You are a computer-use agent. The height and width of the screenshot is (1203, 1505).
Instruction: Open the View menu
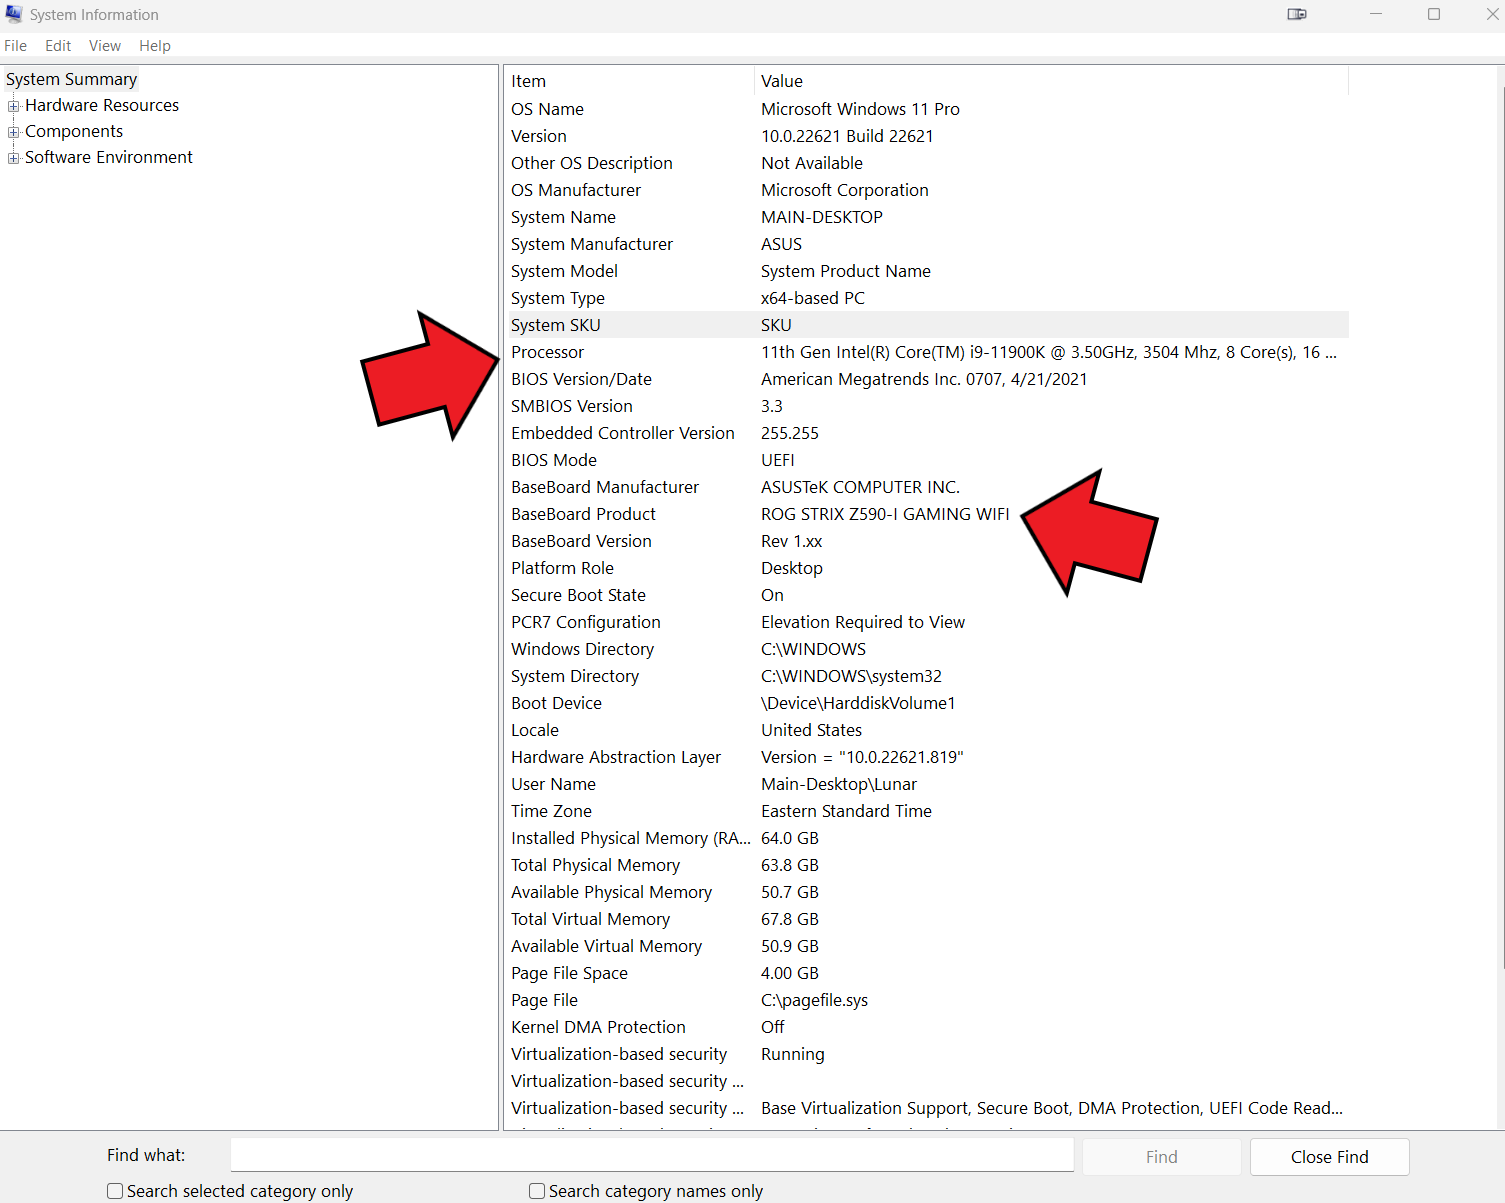[x=105, y=46]
